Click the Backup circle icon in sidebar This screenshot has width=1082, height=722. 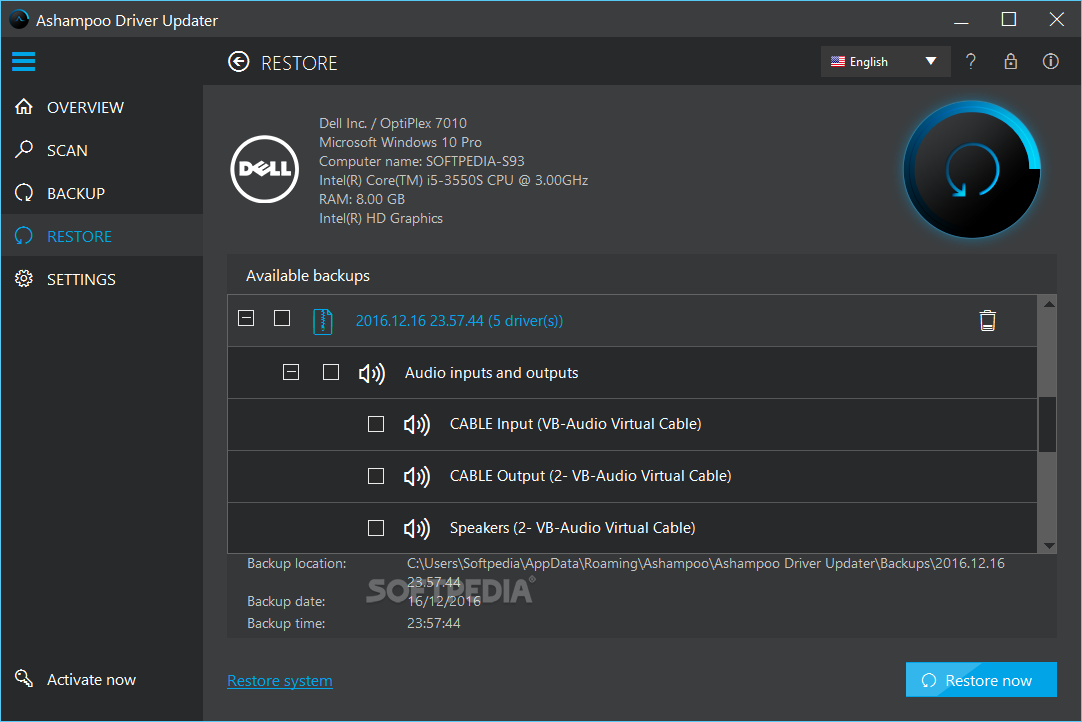pos(24,193)
